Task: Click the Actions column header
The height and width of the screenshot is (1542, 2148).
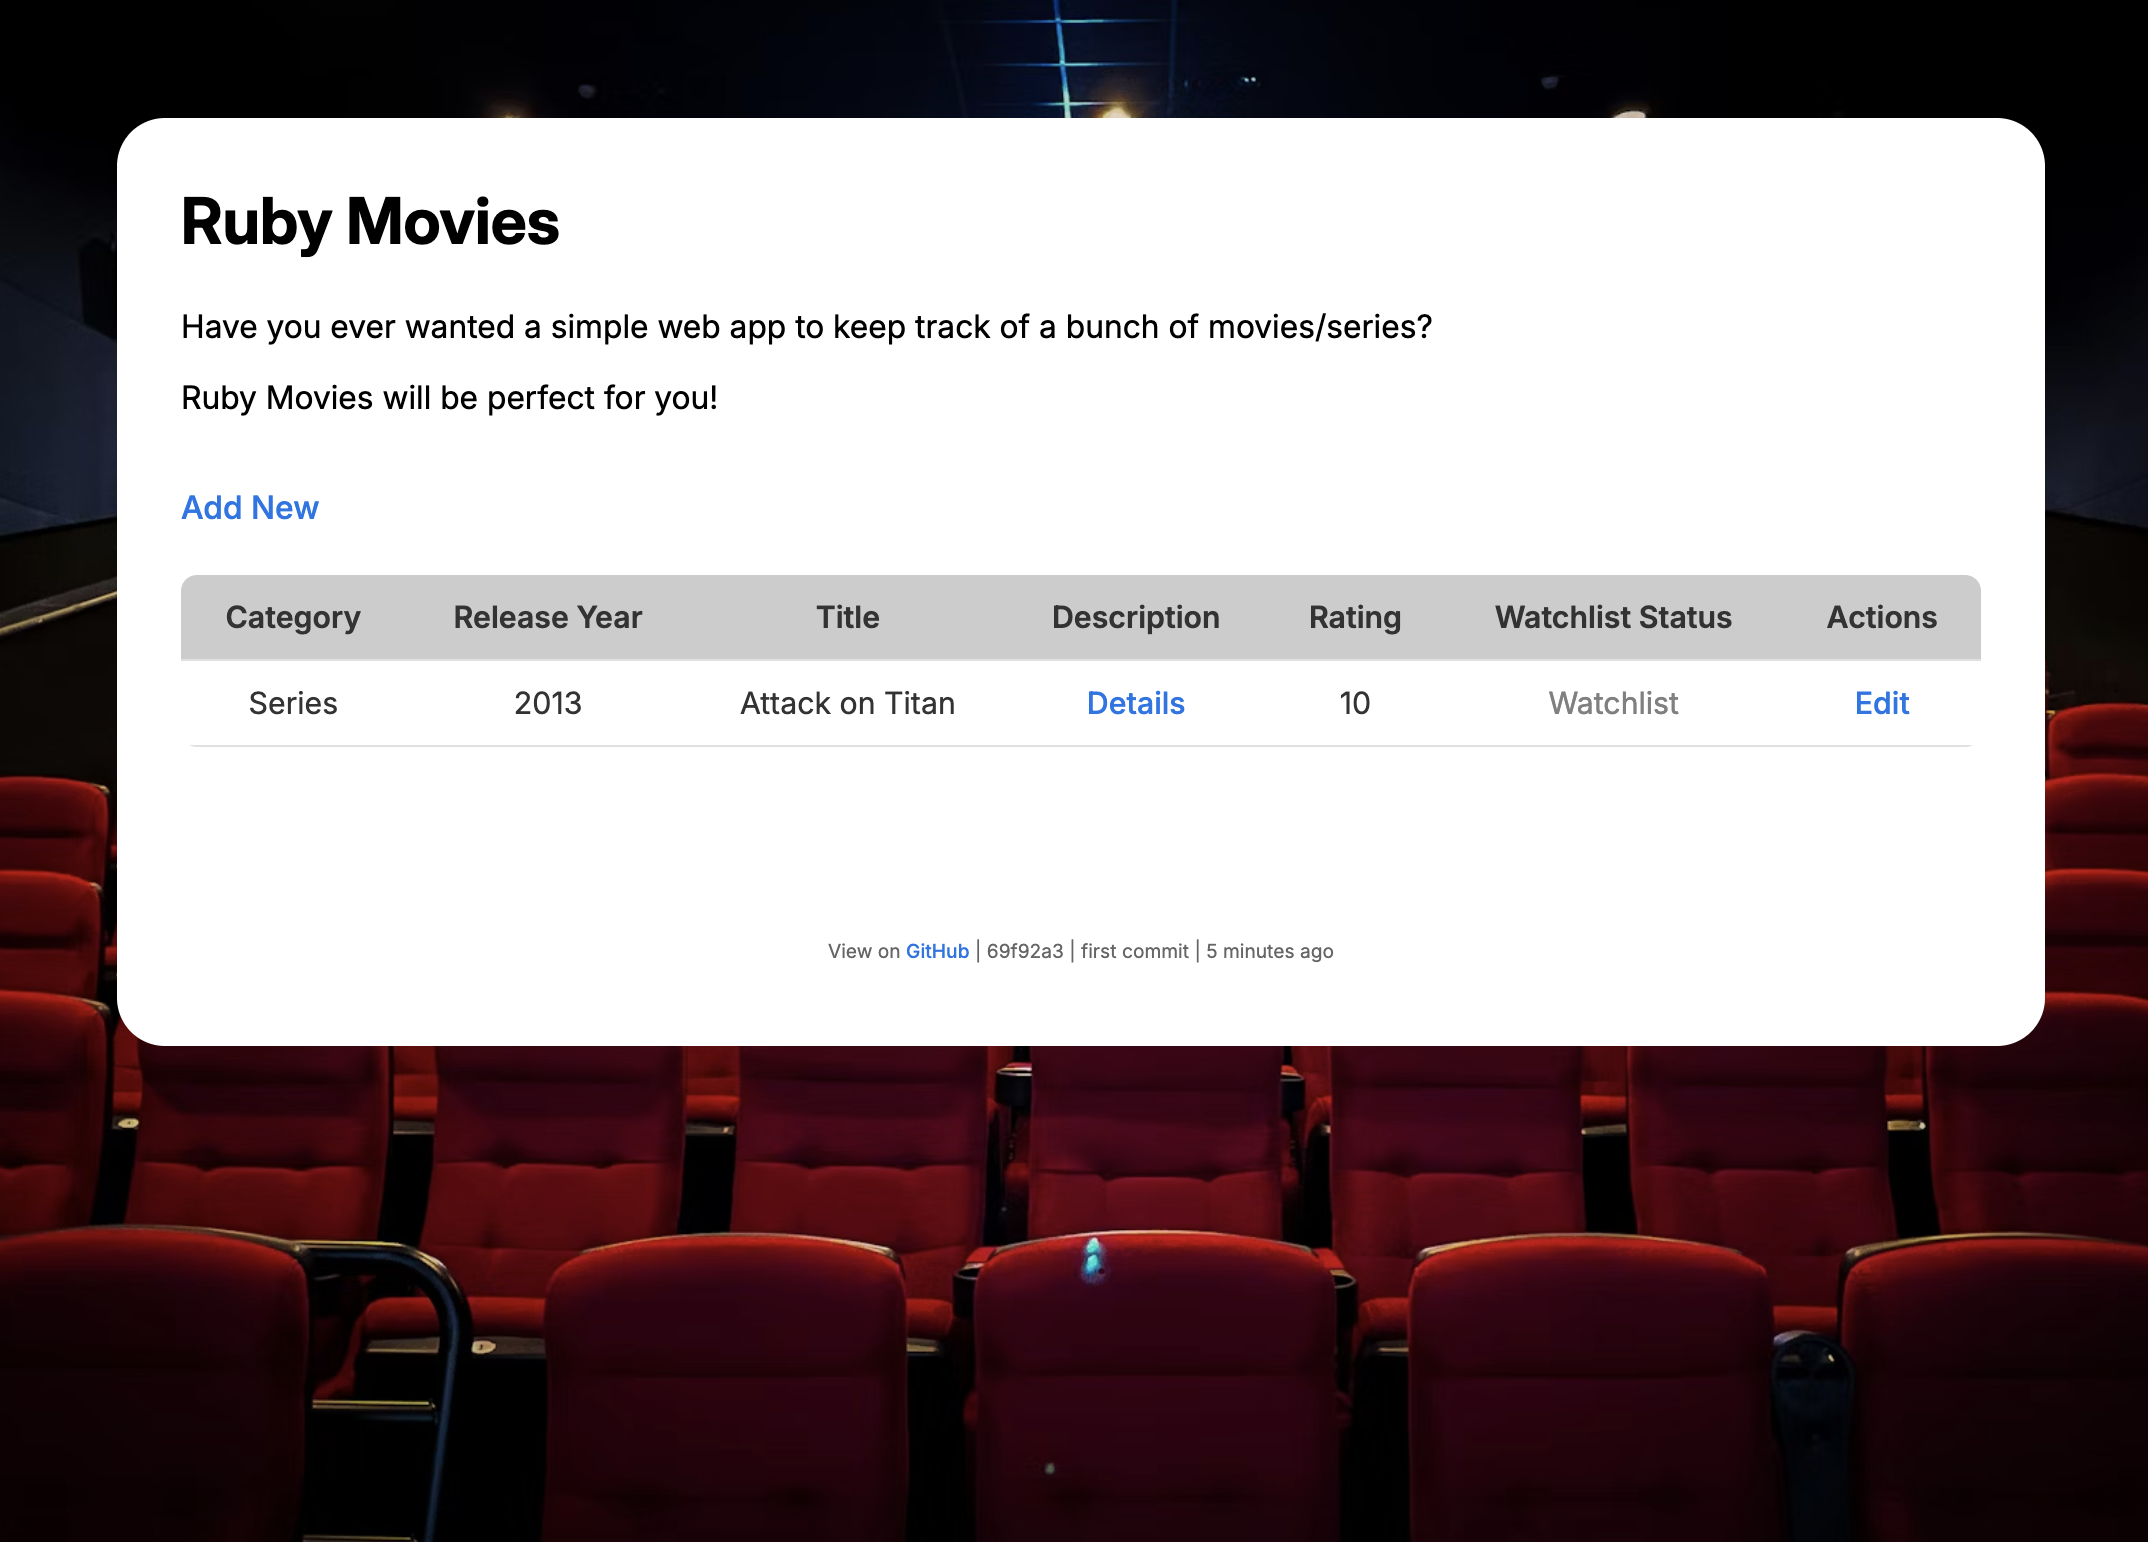Action: click(x=1881, y=617)
